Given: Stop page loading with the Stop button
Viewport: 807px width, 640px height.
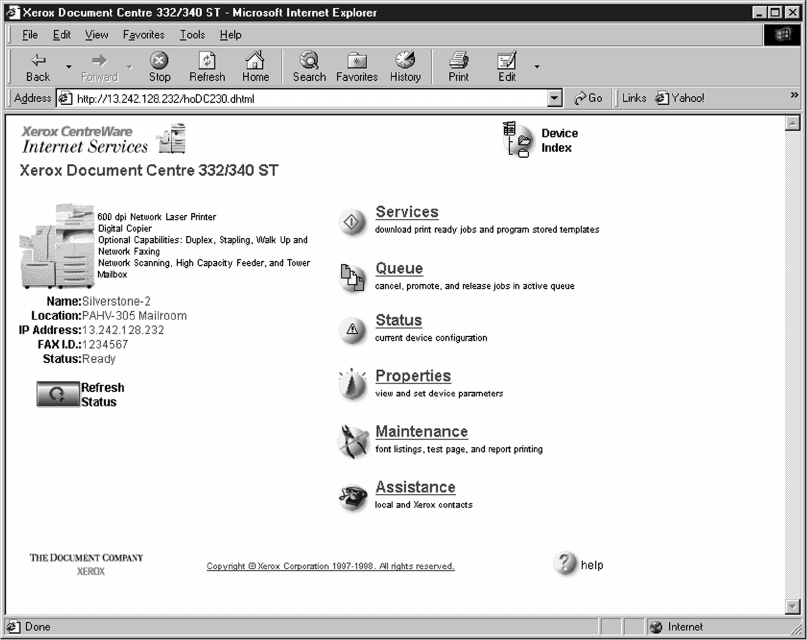Looking at the screenshot, I should (x=160, y=67).
